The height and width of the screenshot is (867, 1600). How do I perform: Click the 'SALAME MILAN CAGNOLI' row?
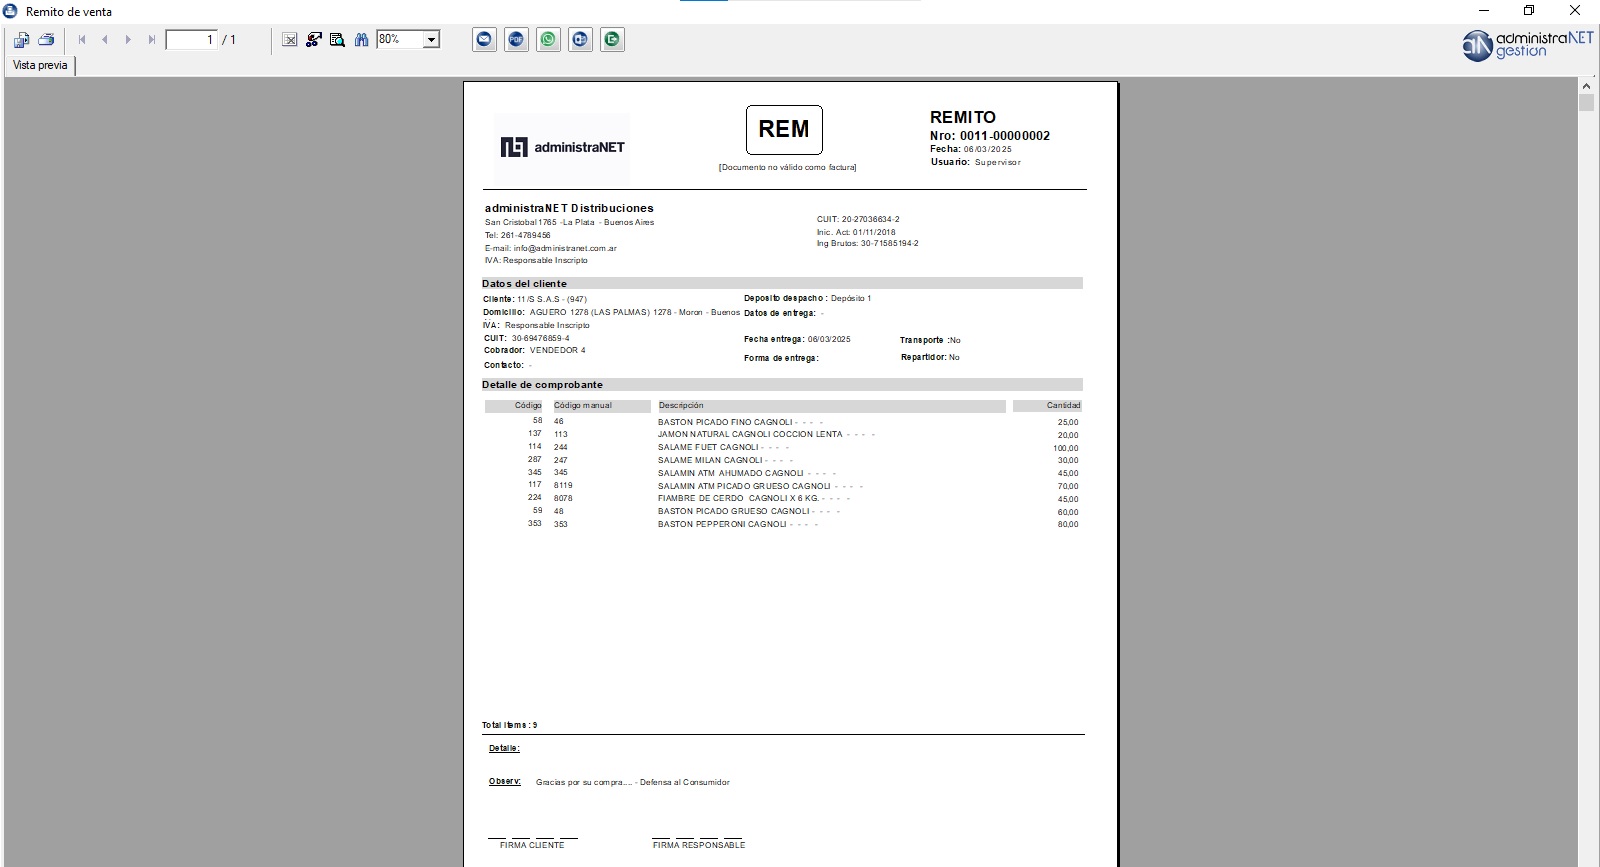pos(782,460)
